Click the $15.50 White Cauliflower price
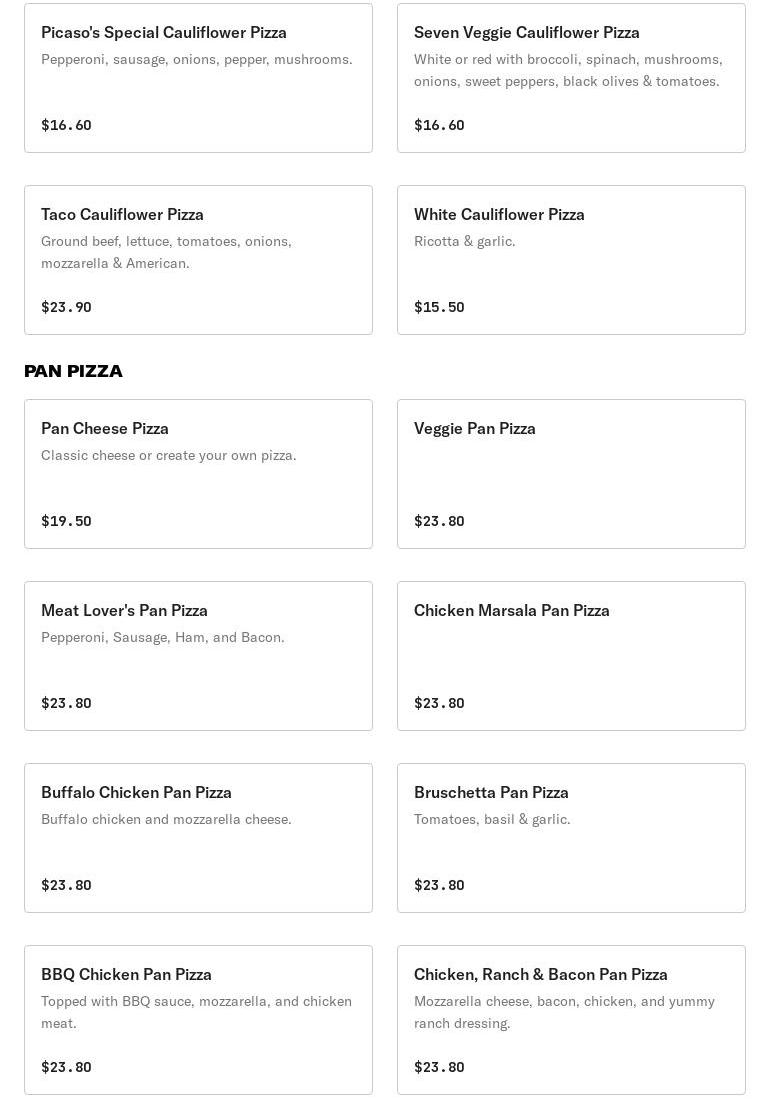Screen dimensions: 770x1099 pyautogui.click(x=439, y=307)
